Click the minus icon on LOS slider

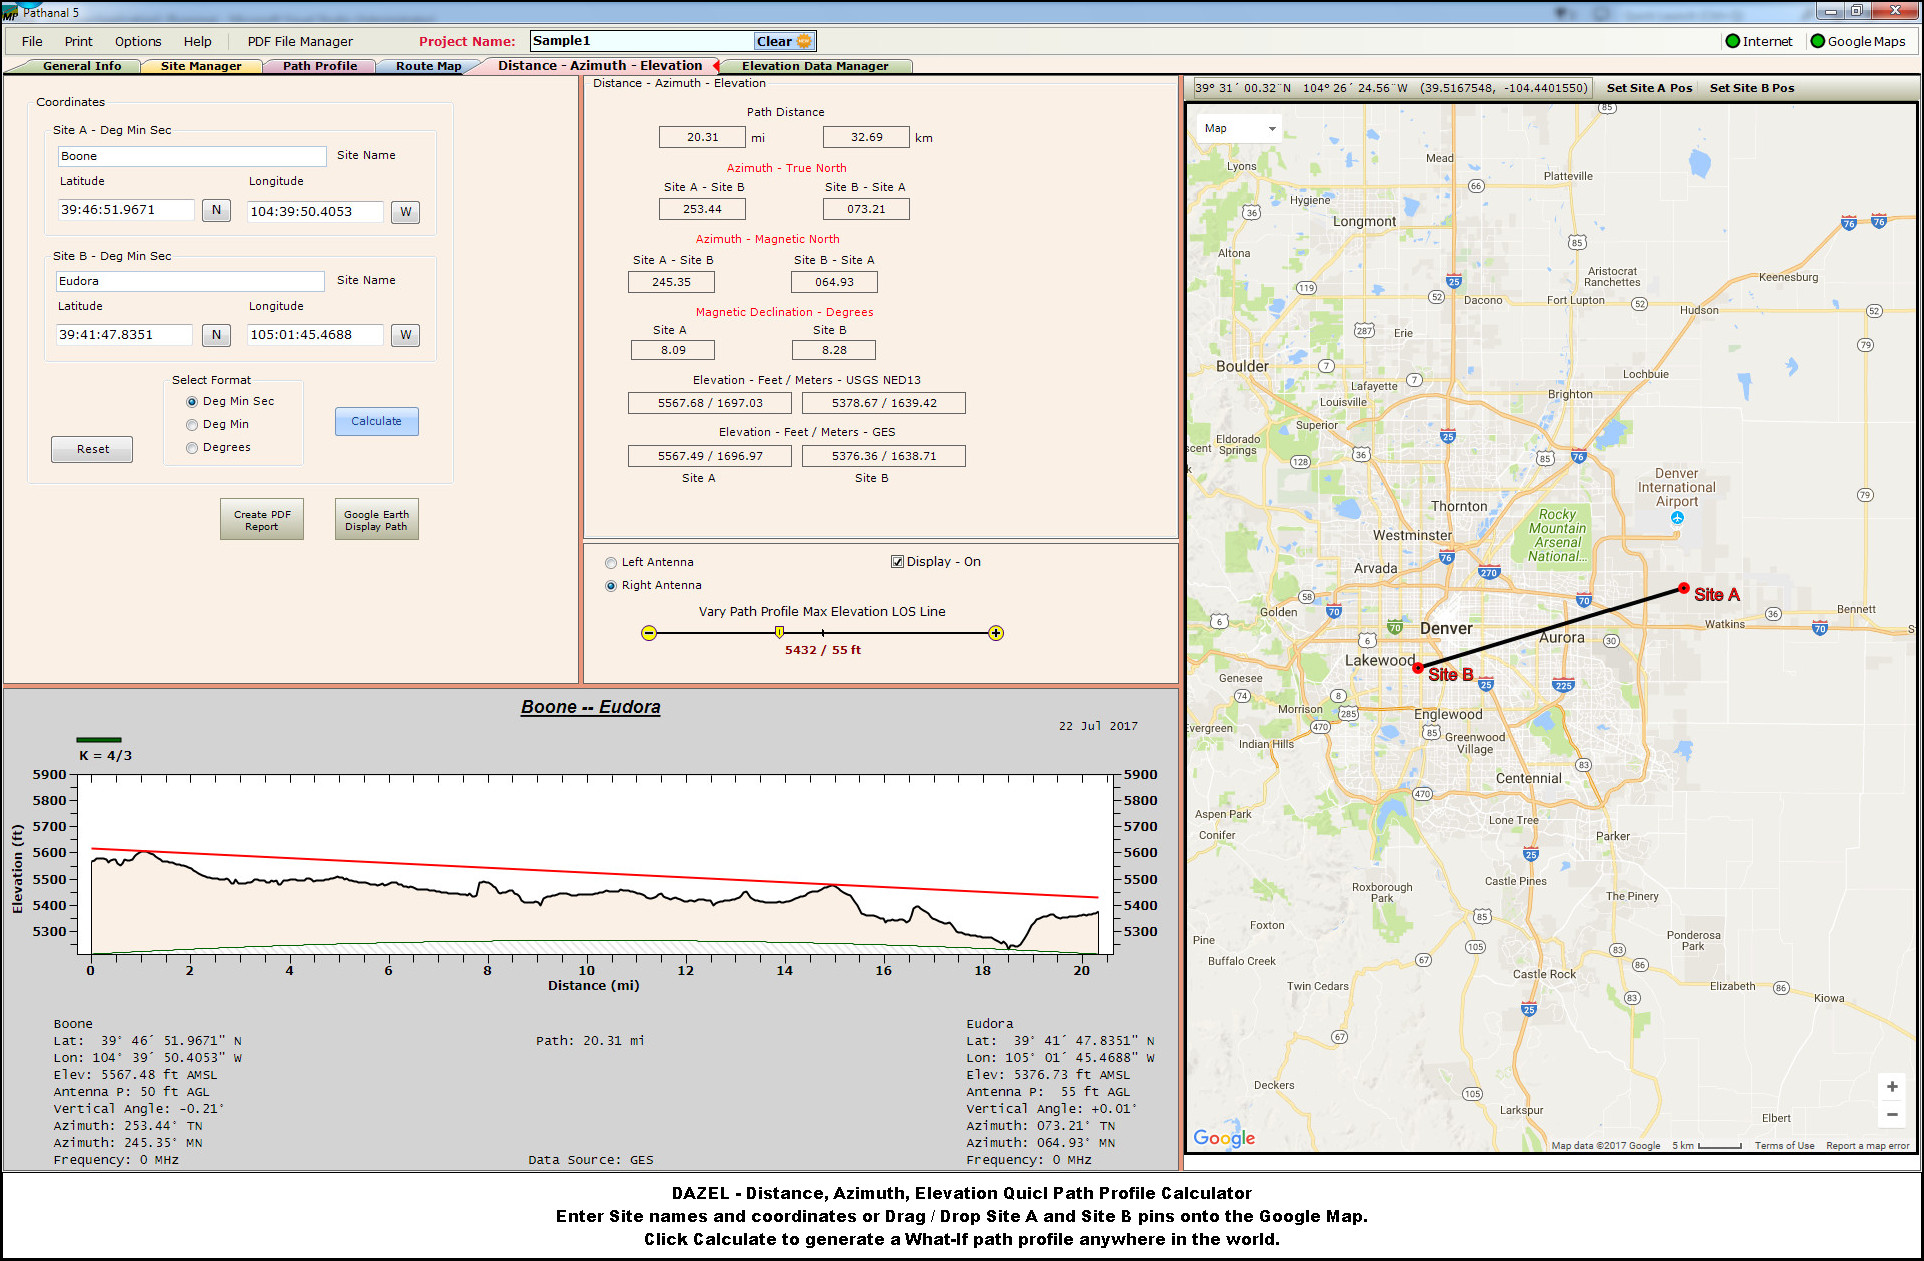coord(649,633)
